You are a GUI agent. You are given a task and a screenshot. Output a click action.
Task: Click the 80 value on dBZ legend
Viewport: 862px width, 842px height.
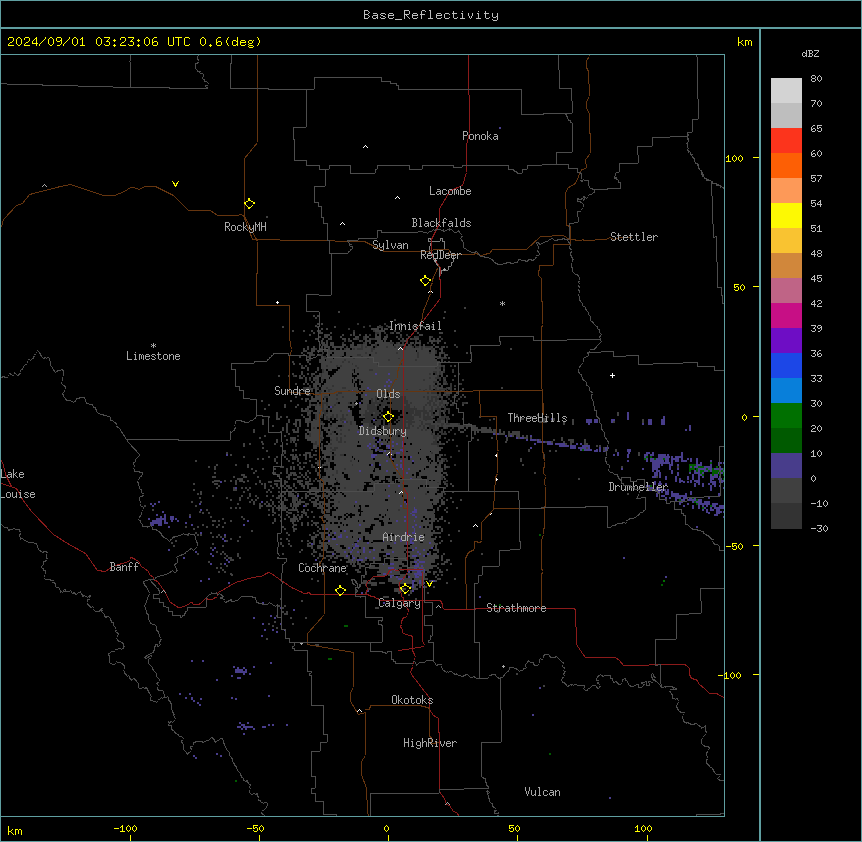[x=816, y=78]
